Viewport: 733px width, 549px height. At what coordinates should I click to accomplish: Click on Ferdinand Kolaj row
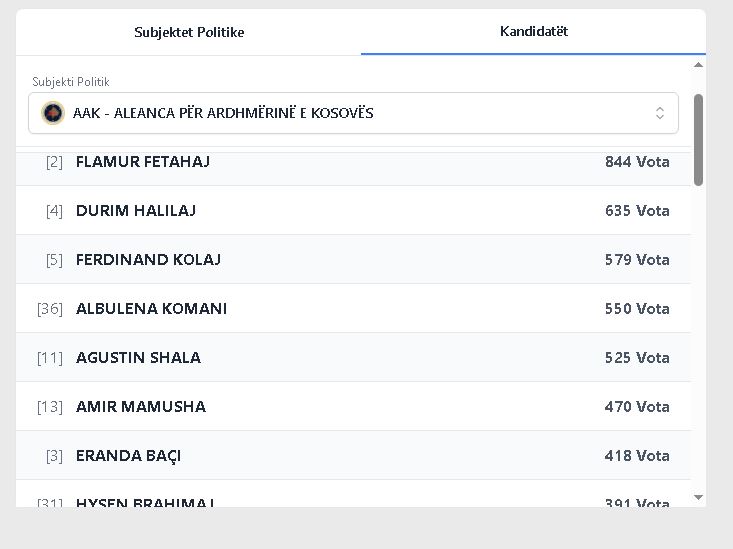148,259
